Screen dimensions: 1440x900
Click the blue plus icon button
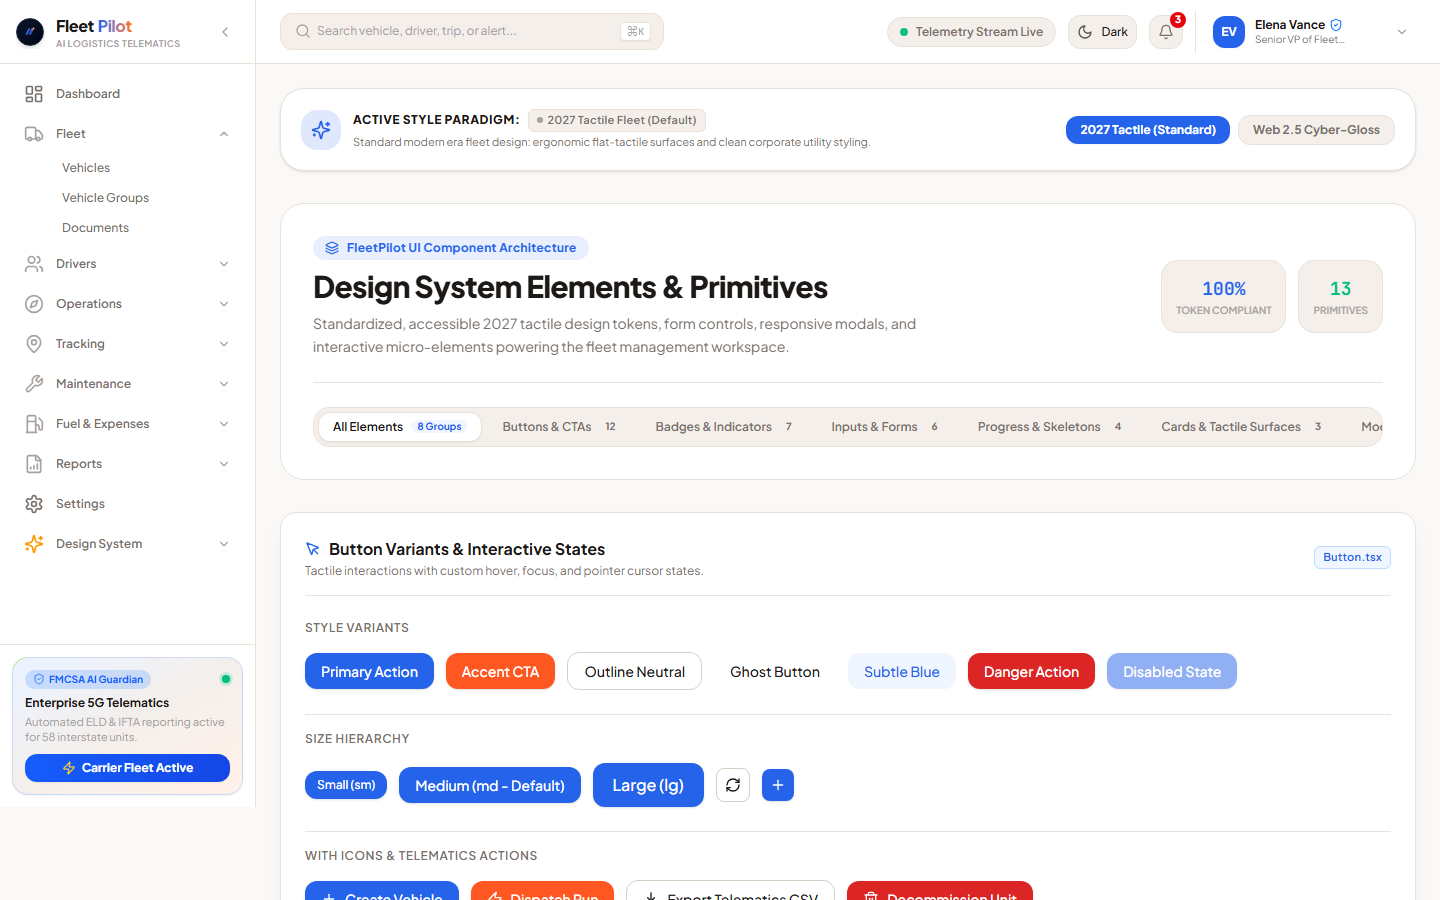[x=778, y=785]
